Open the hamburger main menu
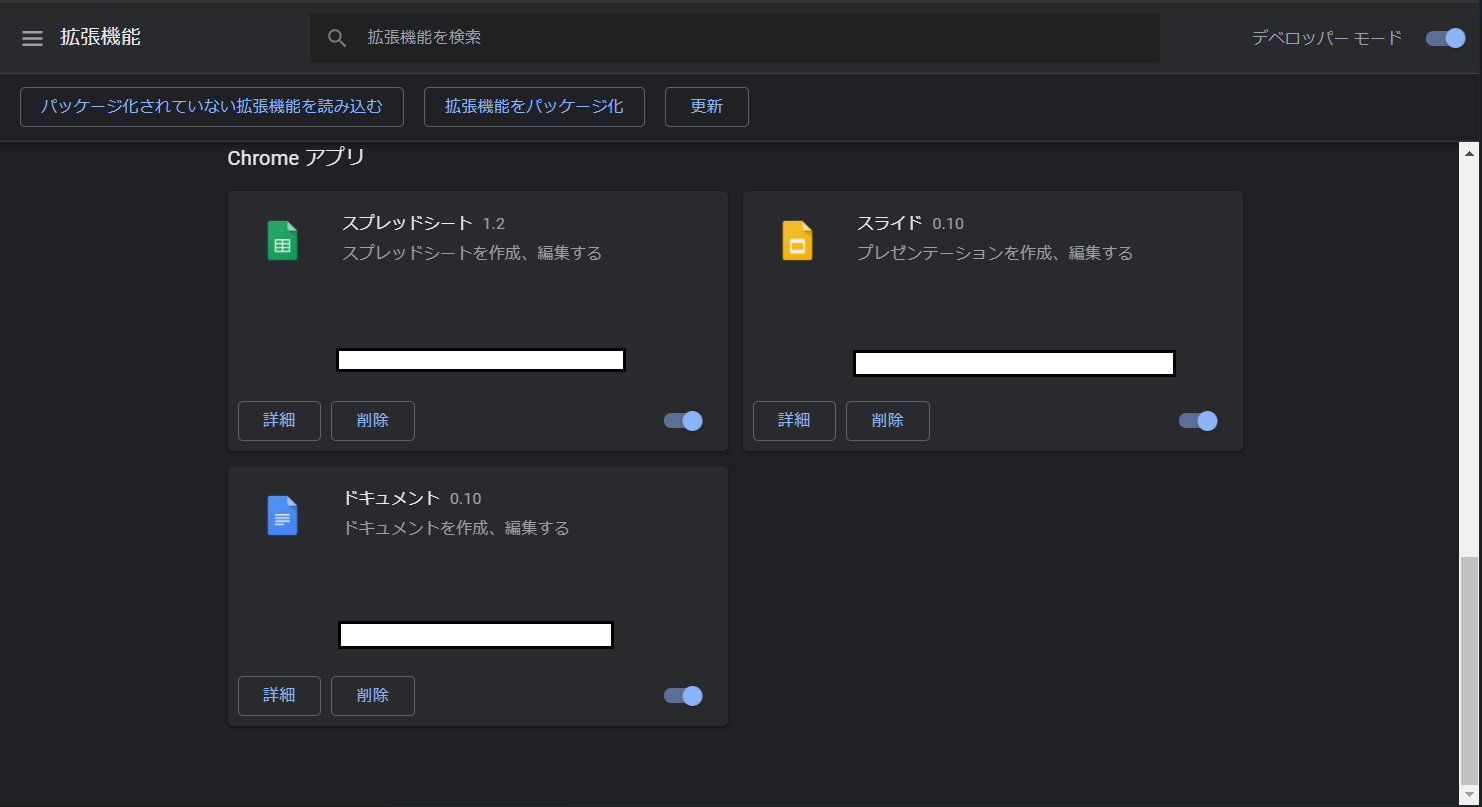Screen dimensions: 1482x807 [33, 38]
